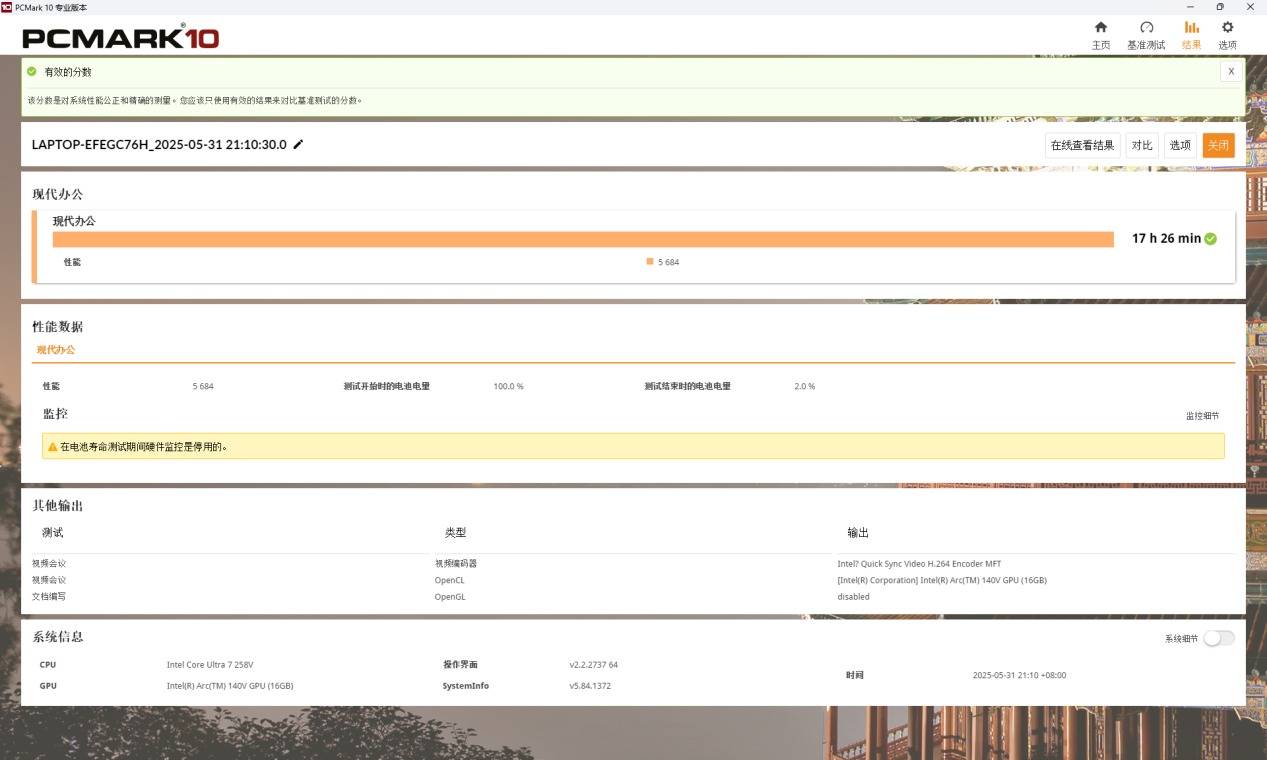The height and width of the screenshot is (760, 1267).
Task: Click the 操作界面 version v2.2.2737 64
Action: pyautogui.click(x=594, y=665)
